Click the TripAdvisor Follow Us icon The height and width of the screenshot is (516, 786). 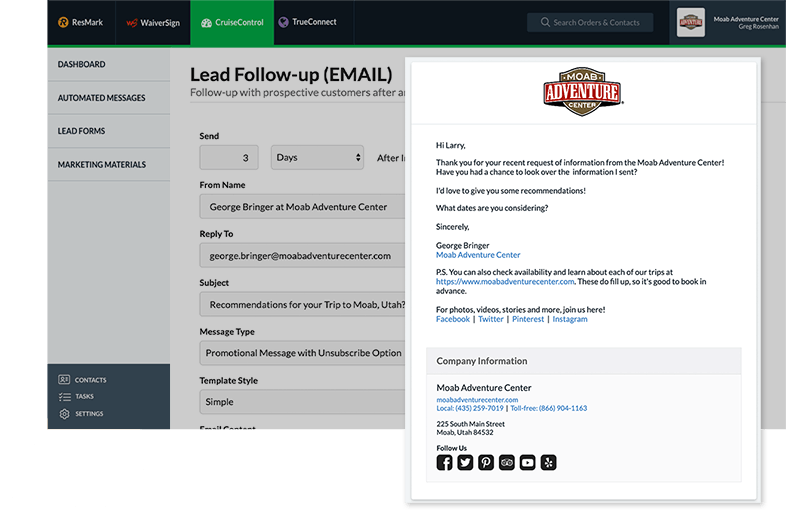tap(507, 462)
